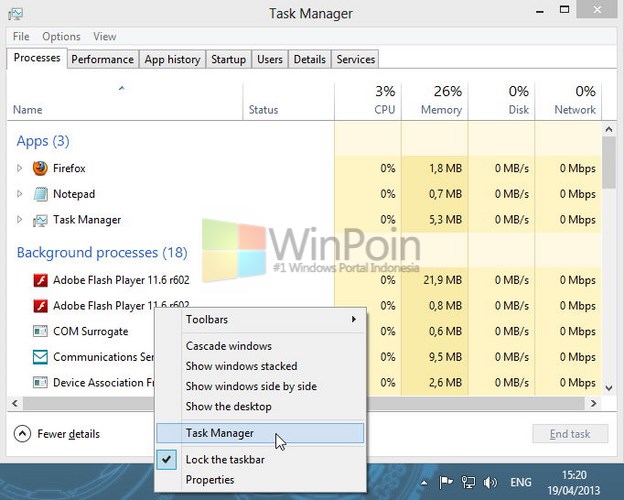Click the vertical scrollbar down arrow

pyautogui.click(x=609, y=388)
